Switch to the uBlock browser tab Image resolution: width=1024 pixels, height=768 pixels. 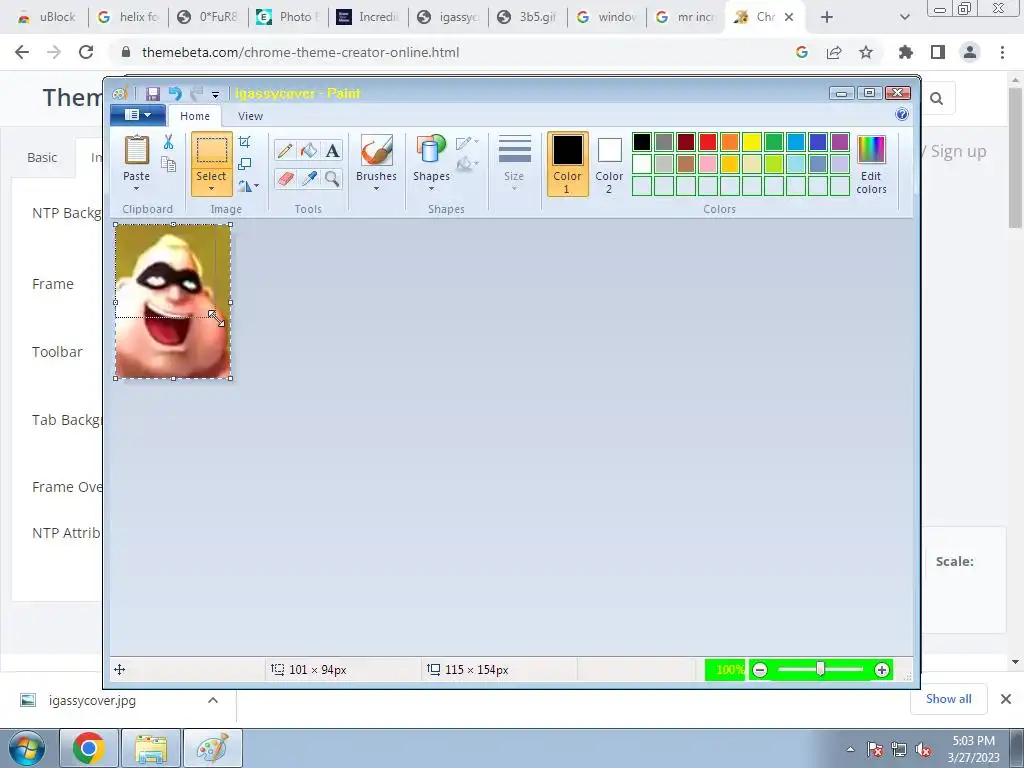(x=47, y=17)
